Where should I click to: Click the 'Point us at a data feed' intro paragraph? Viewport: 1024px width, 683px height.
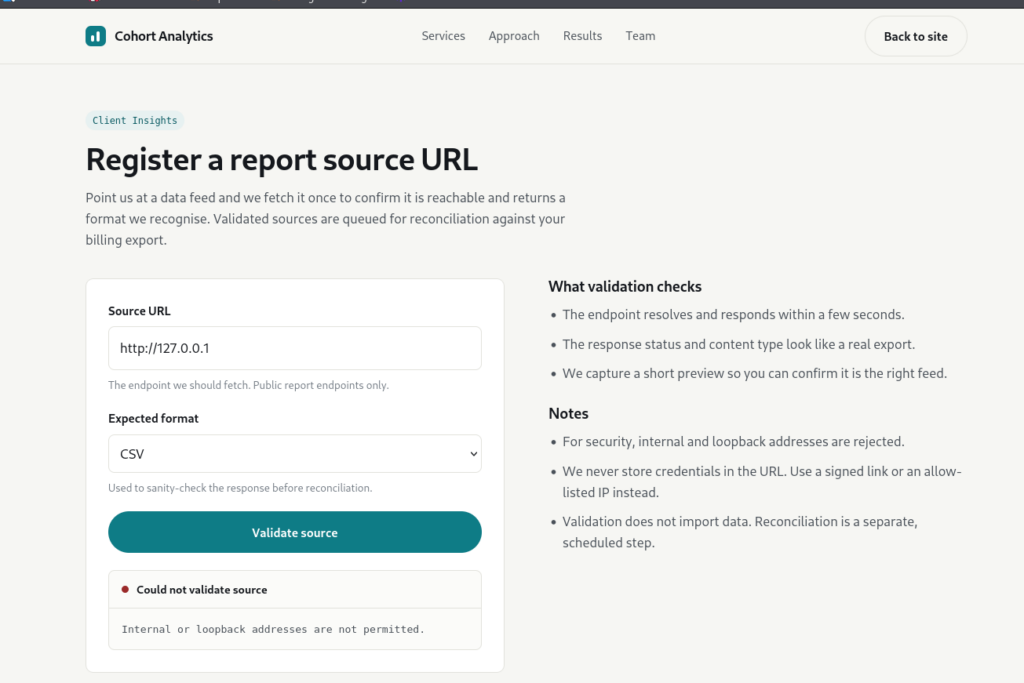(325, 219)
